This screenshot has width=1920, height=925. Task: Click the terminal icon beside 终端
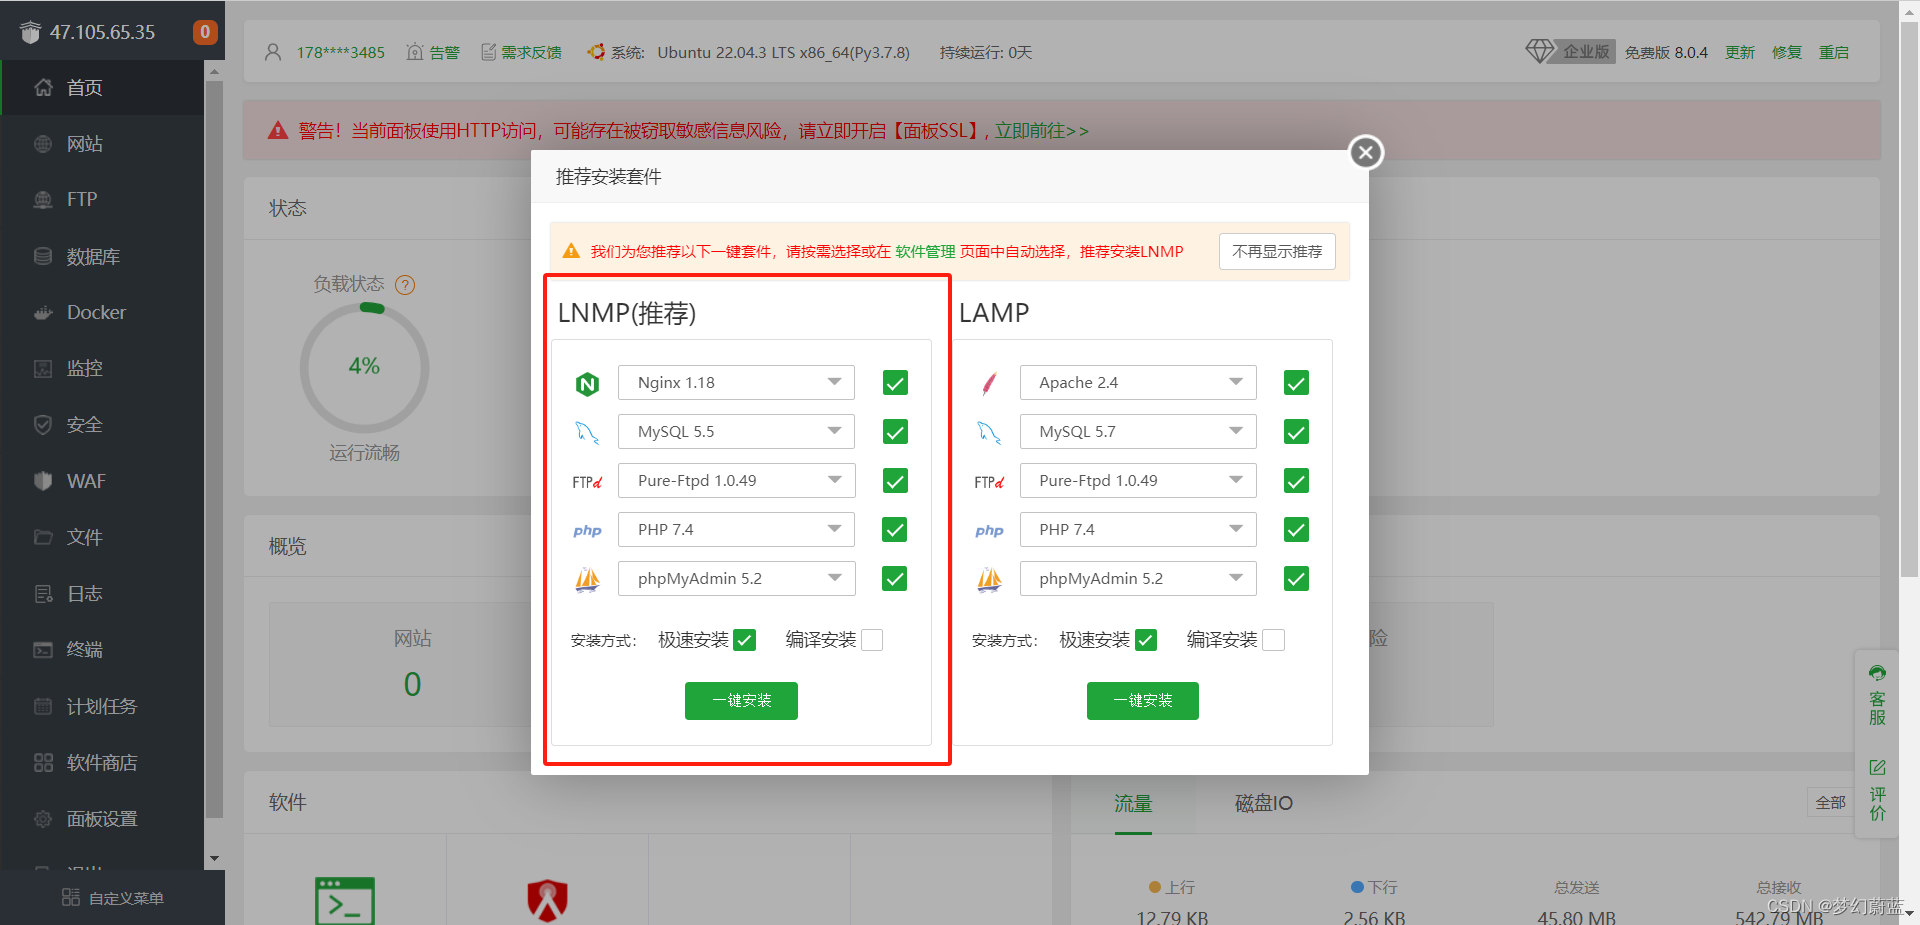click(x=43, y=650)
